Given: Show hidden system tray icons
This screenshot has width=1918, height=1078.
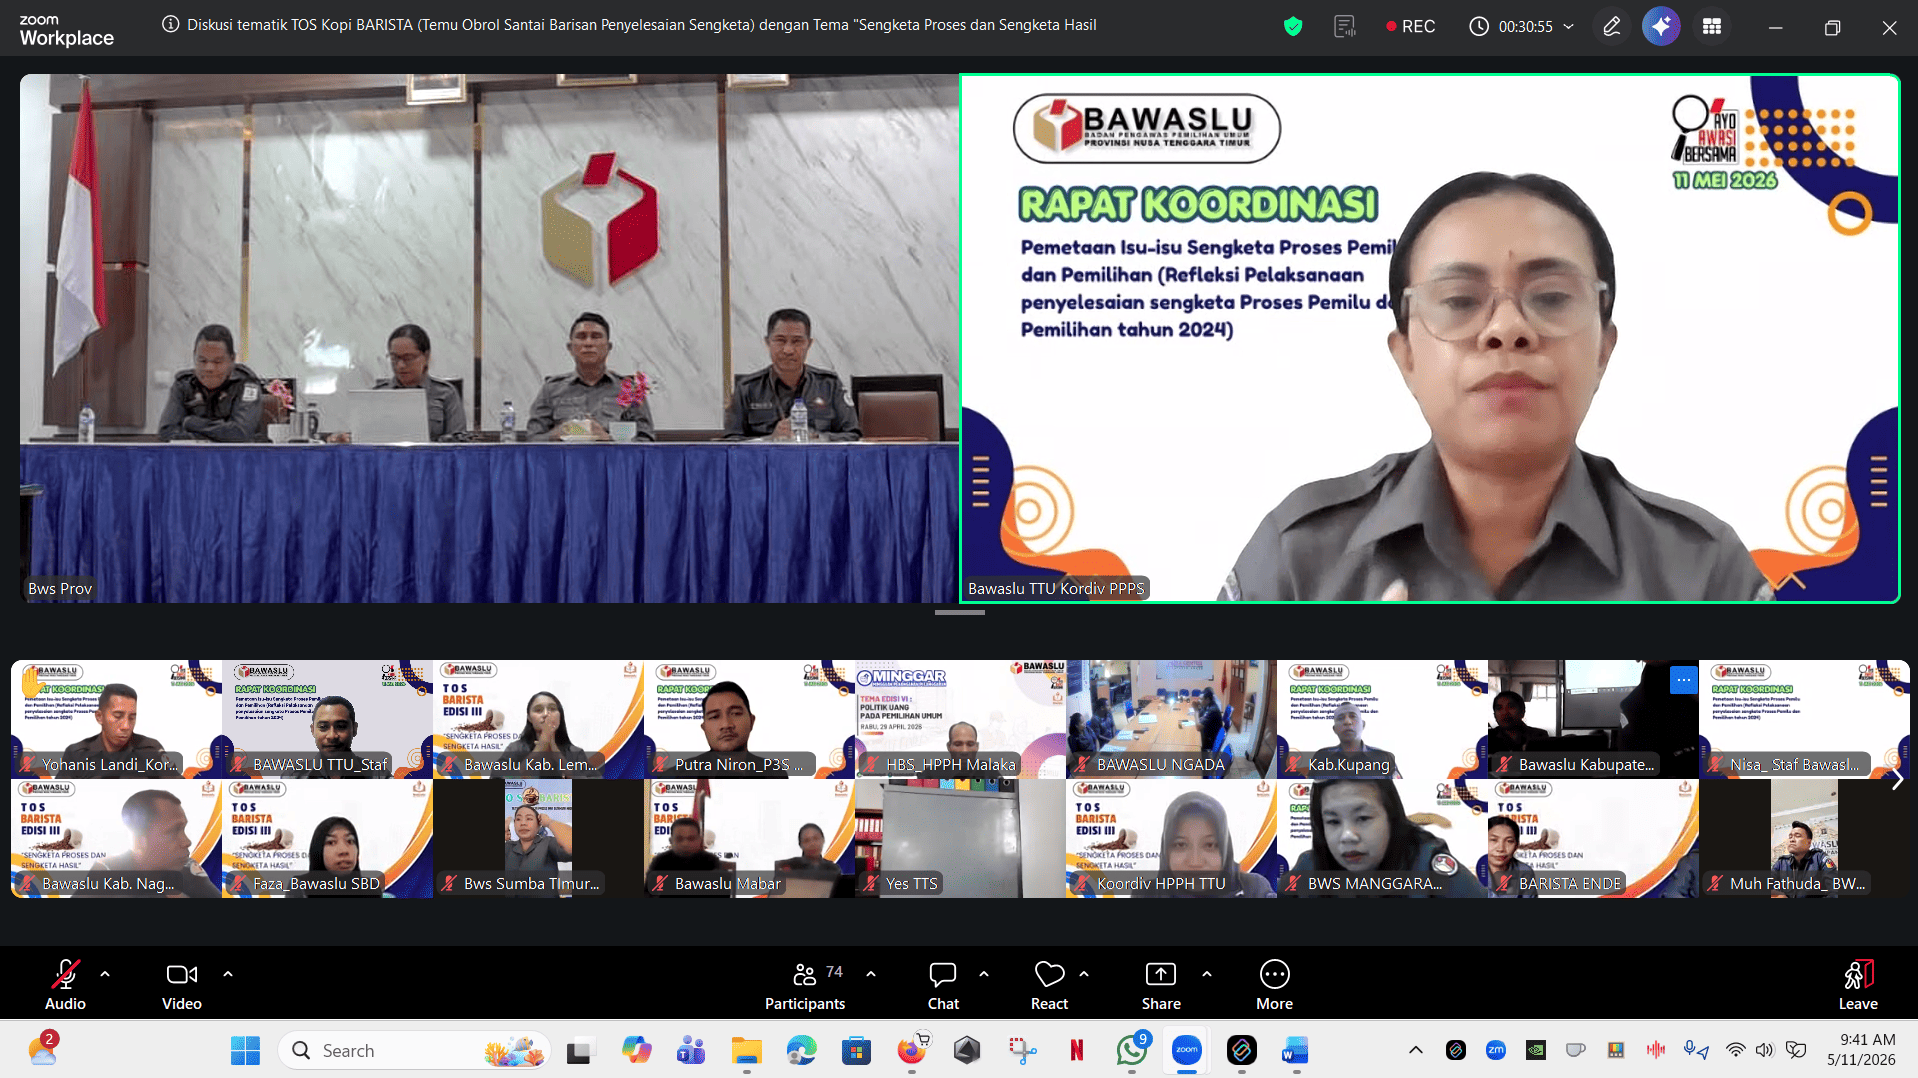Looking at the screenshot, I should [x=1415, y=1050].
